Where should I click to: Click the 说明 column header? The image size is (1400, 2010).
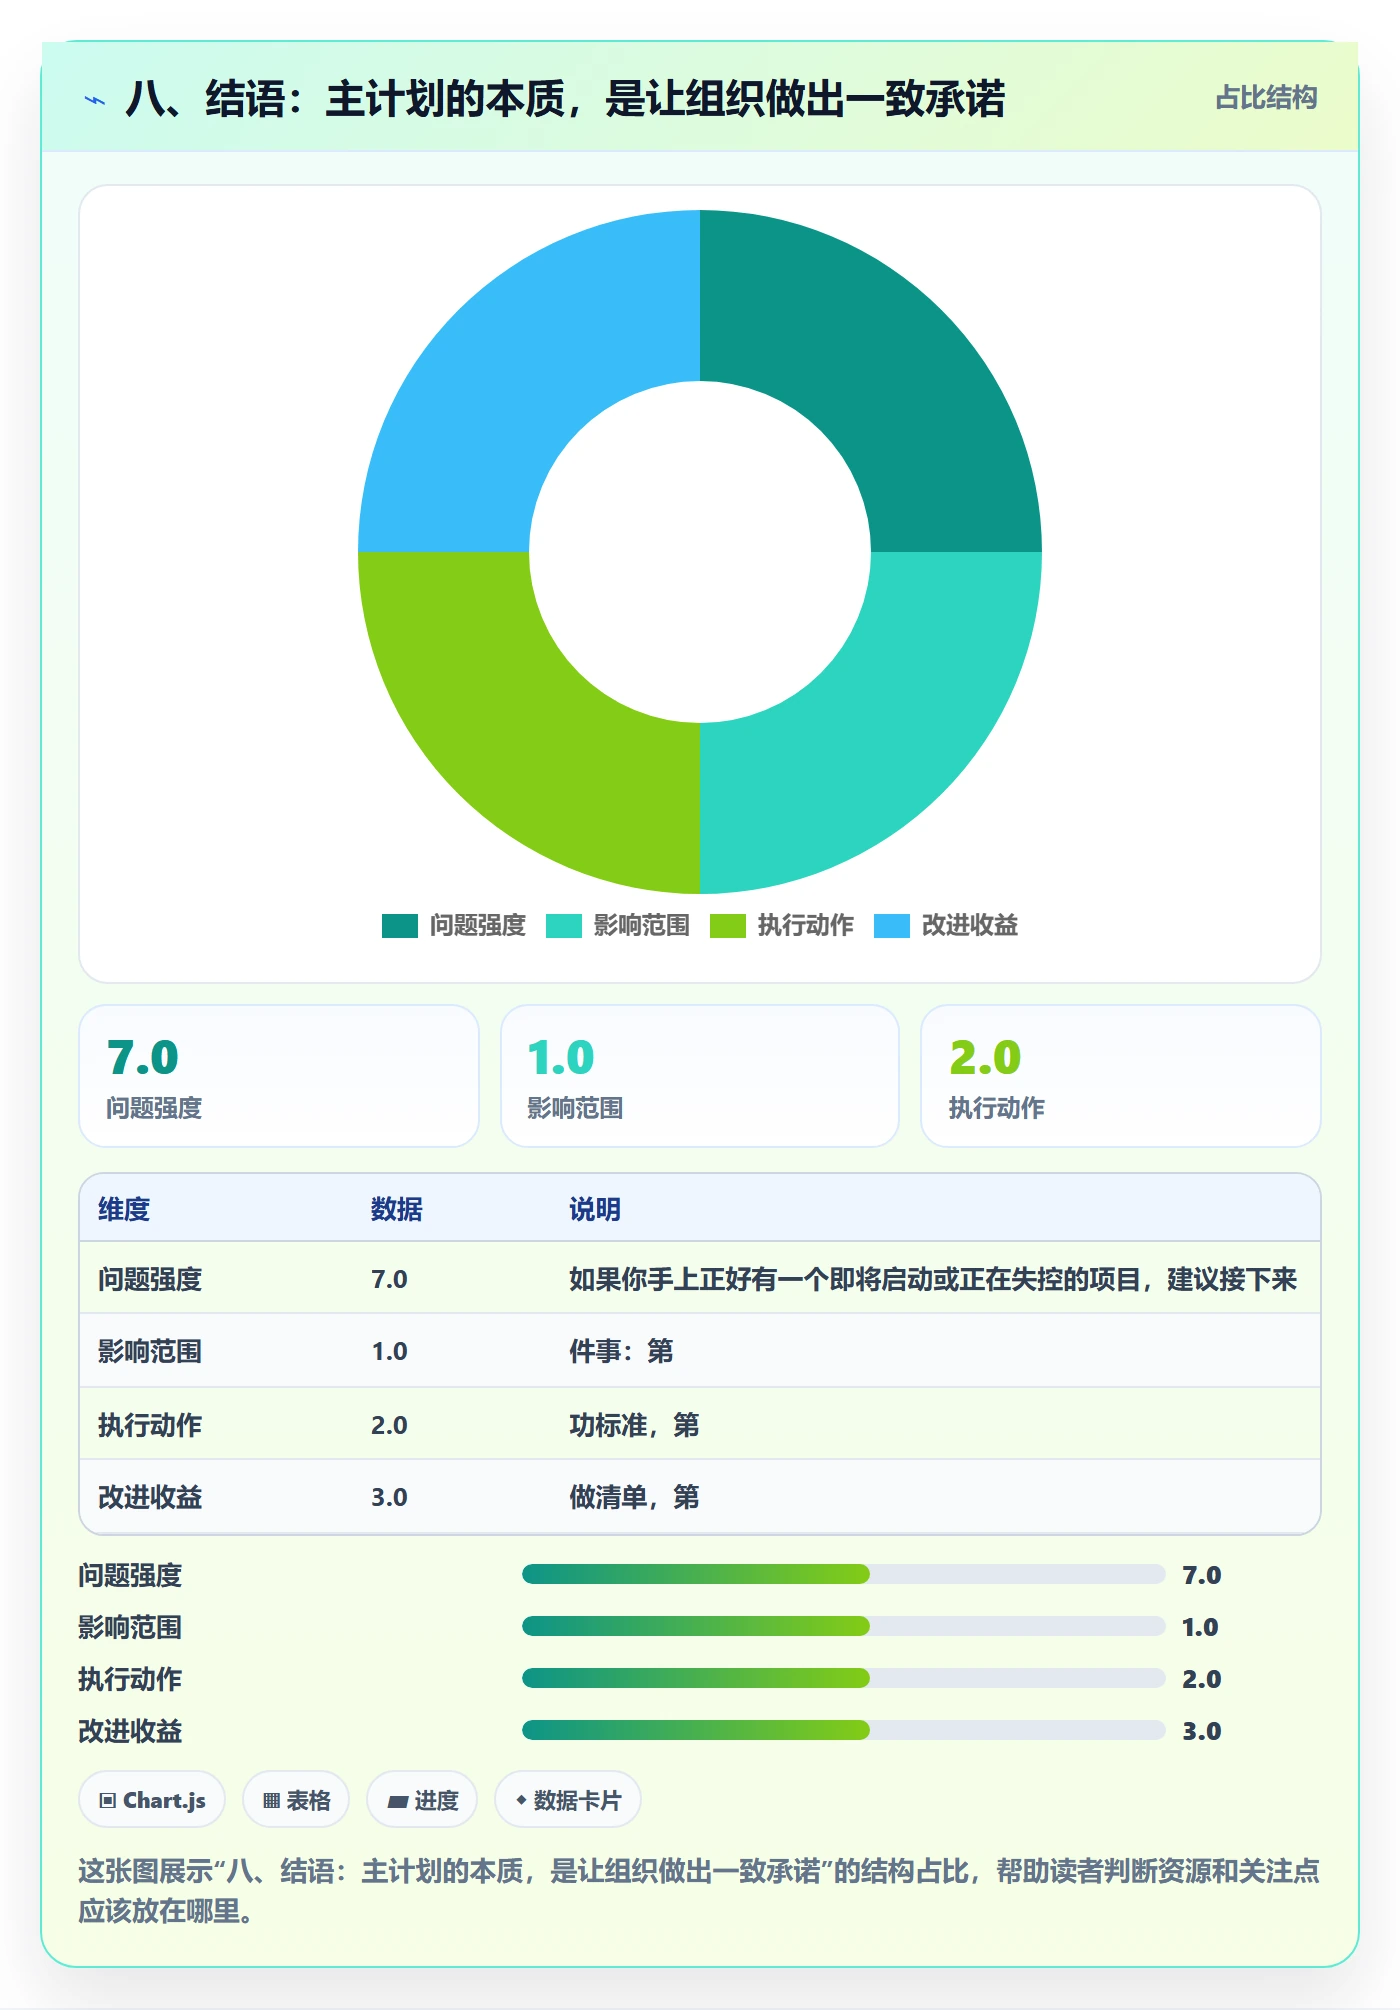(595, 1209)
